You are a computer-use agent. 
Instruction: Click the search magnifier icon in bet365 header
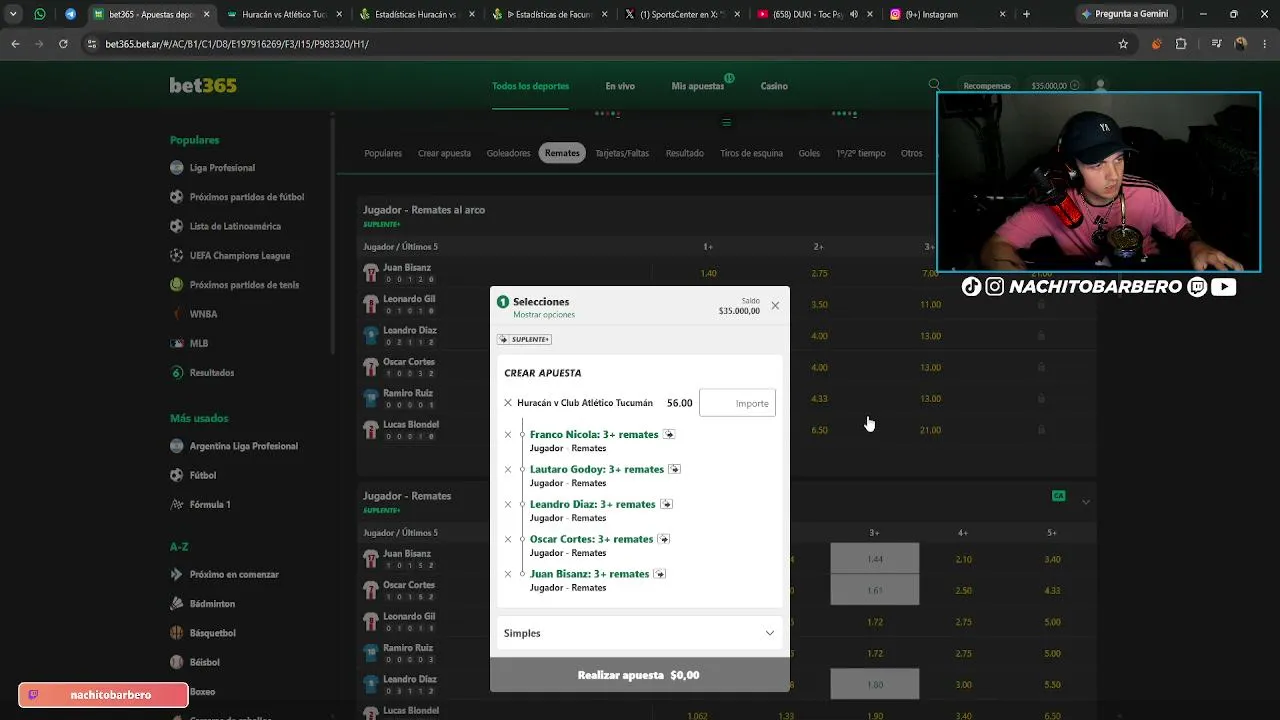pos(934,85)
